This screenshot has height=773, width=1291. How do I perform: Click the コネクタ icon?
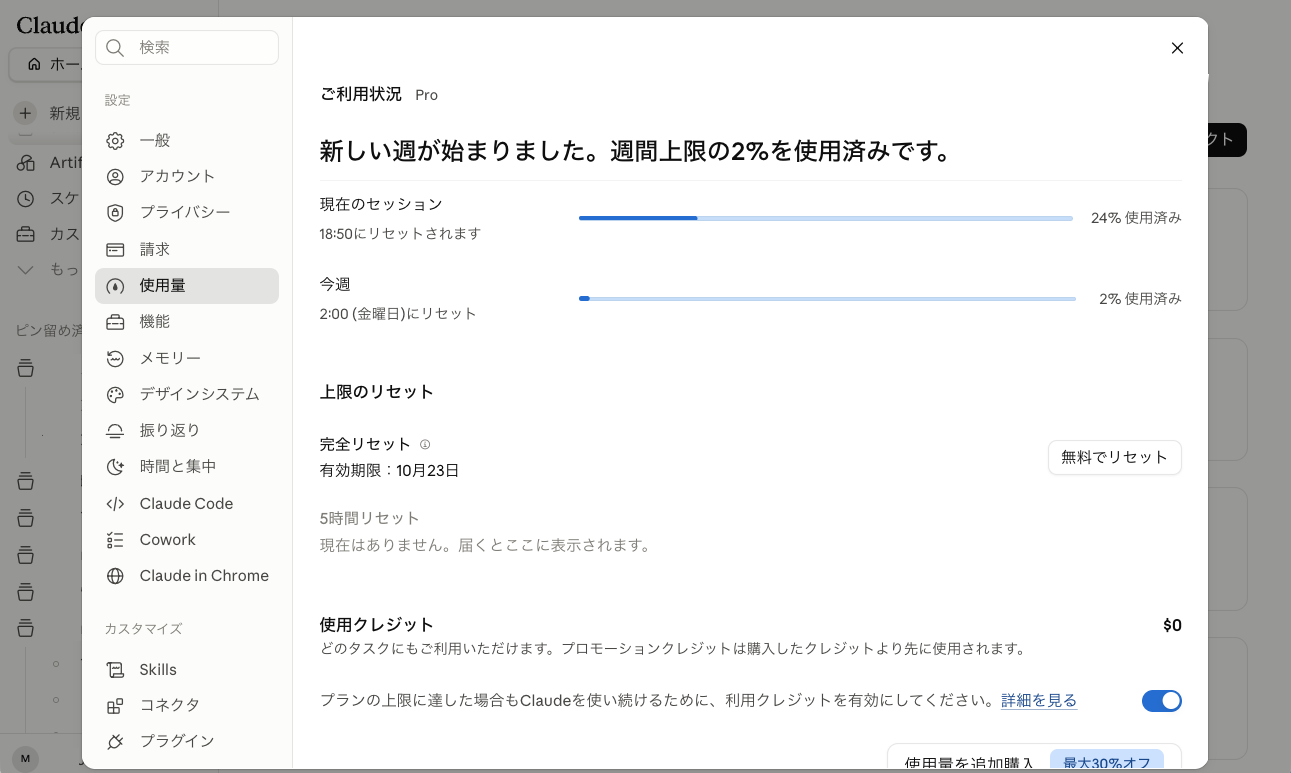tap(115, 706)
